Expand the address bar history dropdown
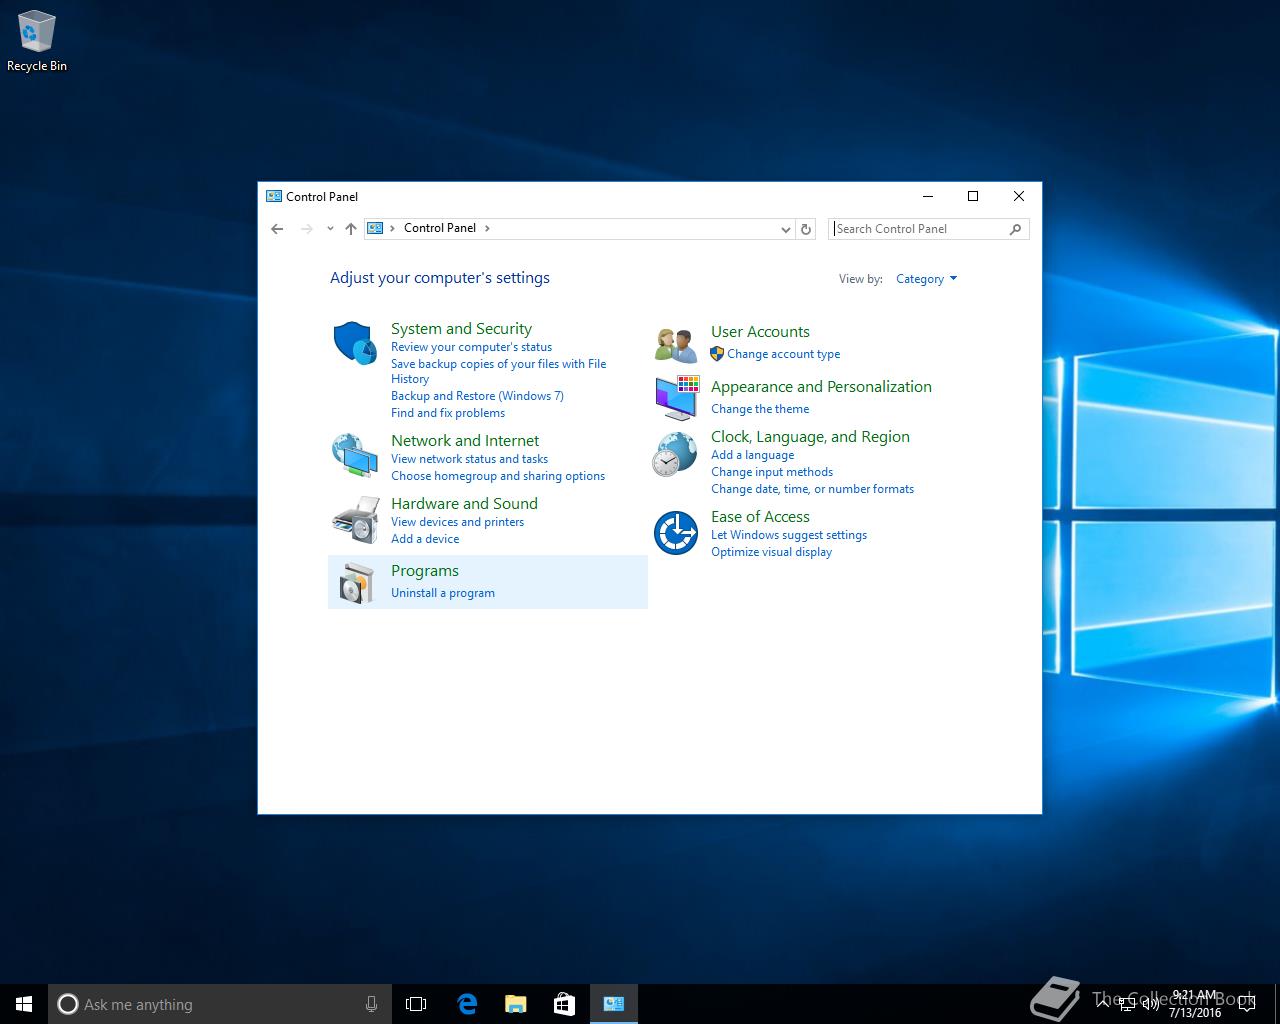The height and width of the screenshot is (1024, 1280). pos(785,229)
